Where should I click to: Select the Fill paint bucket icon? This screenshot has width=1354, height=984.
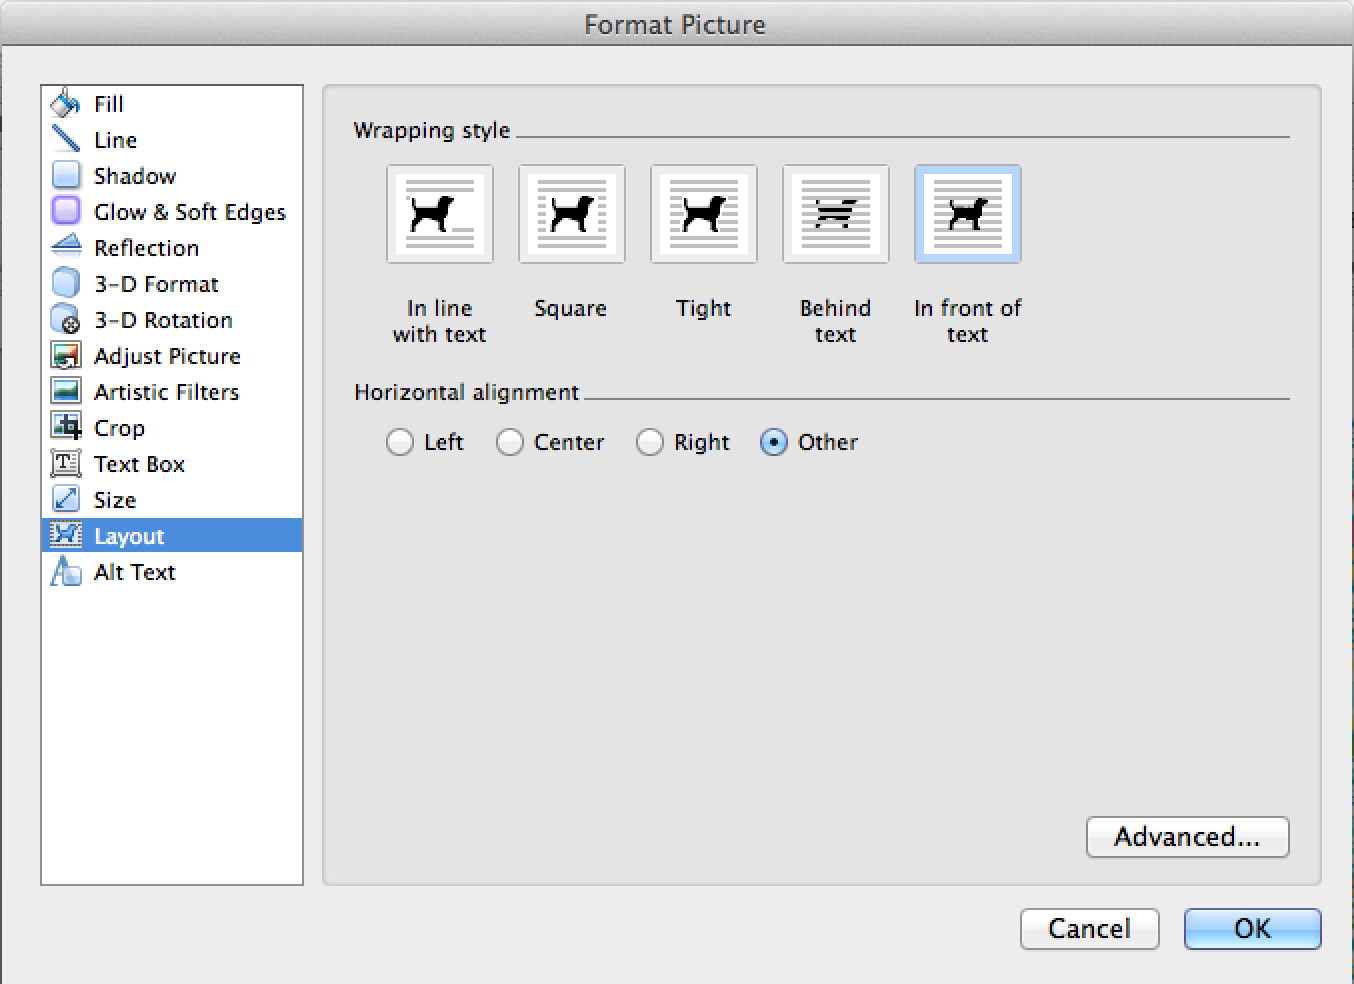click(x=65, y=103)
